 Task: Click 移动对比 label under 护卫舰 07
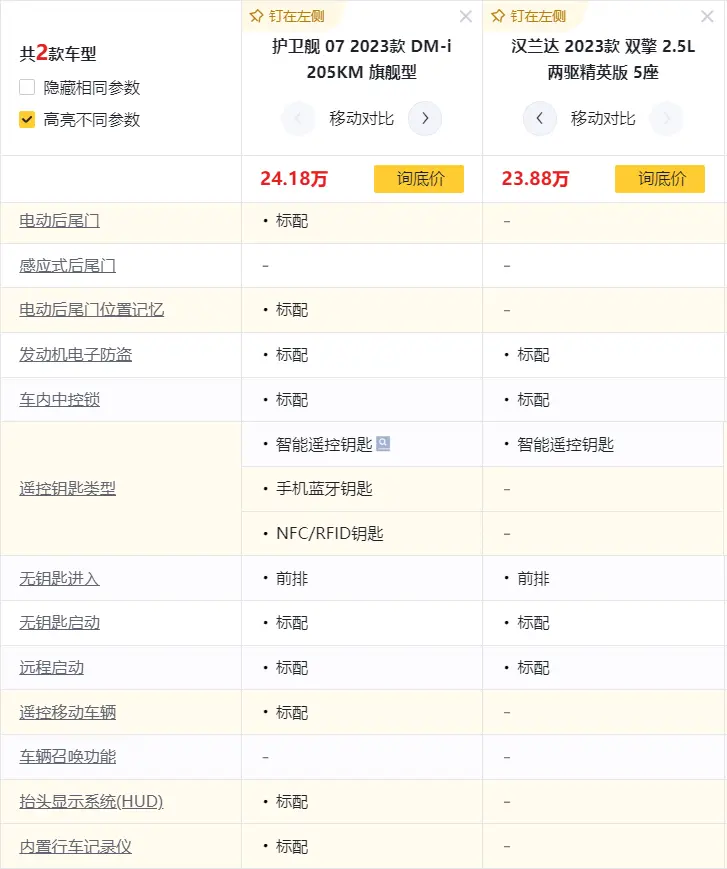361,119
